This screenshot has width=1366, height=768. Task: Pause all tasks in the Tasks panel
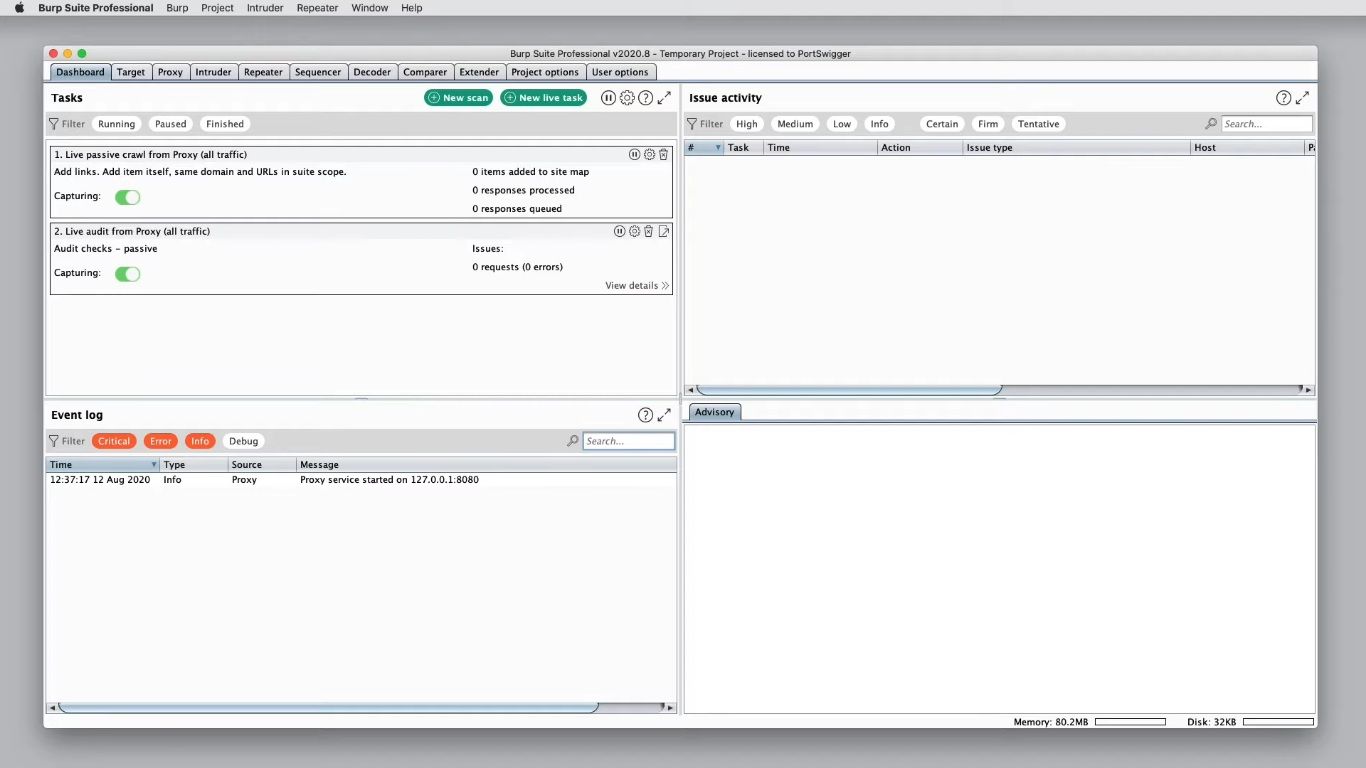[609, 97]
